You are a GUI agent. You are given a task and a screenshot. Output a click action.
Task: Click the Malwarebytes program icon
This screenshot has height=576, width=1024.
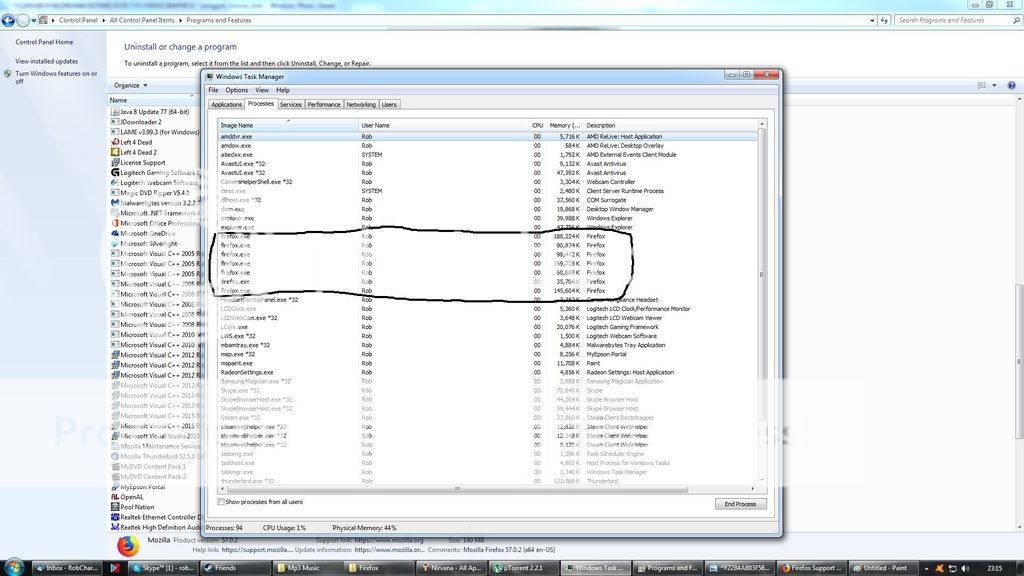(115, 203)
